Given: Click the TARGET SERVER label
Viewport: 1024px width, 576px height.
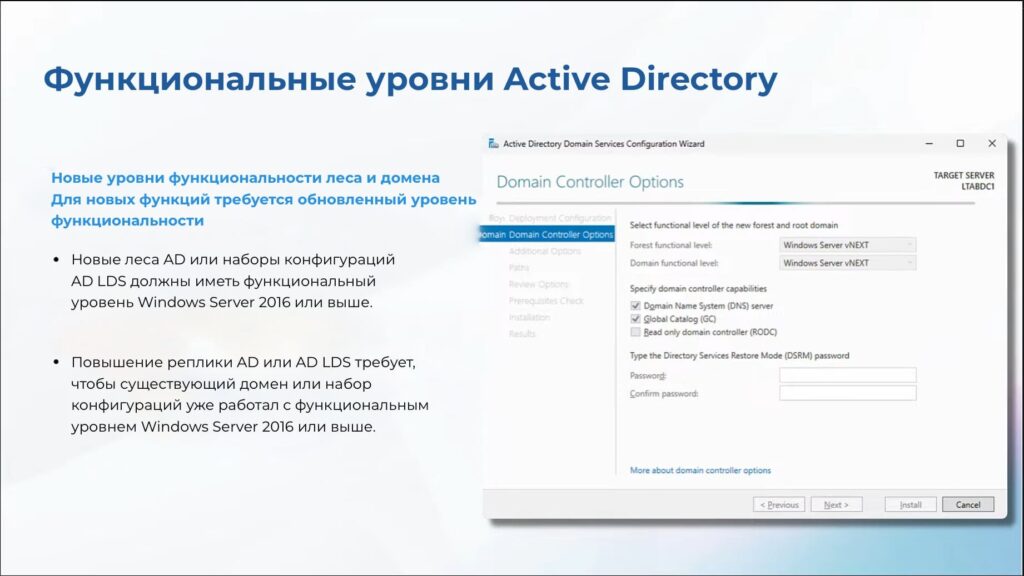Looking at the screenshot, I should click(963, 175).
